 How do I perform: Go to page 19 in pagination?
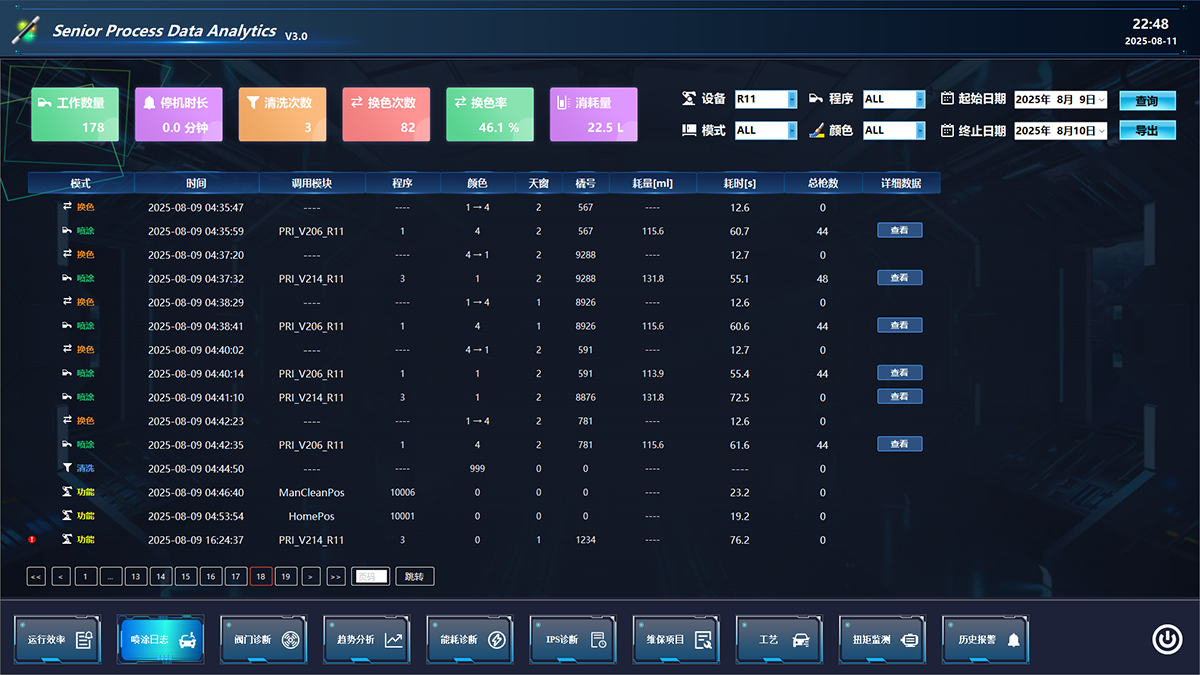(x=285, y=576)
